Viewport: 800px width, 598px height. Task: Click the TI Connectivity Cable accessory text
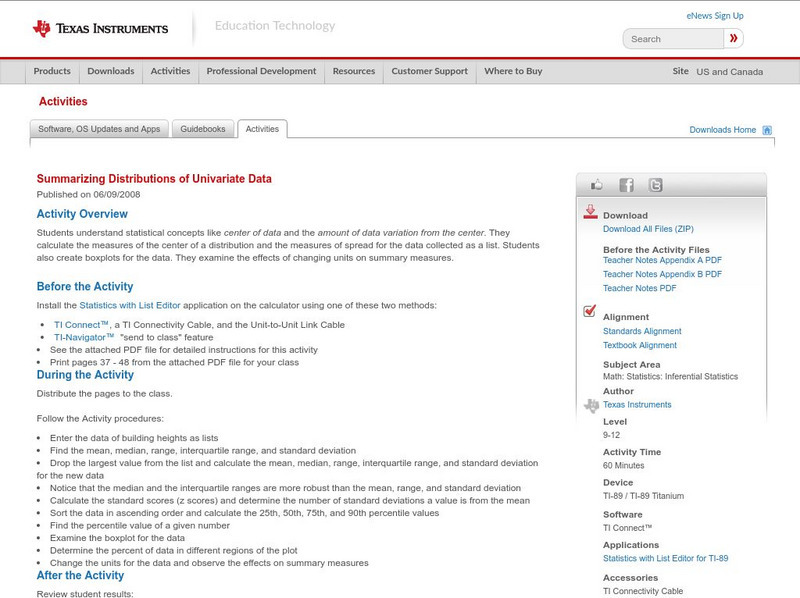643,591
